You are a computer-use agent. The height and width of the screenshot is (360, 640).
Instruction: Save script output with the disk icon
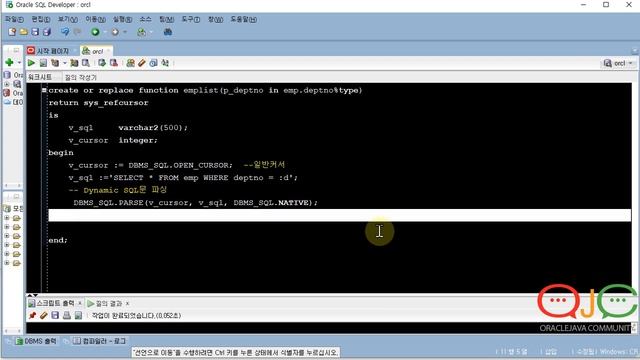pos(55,316)
